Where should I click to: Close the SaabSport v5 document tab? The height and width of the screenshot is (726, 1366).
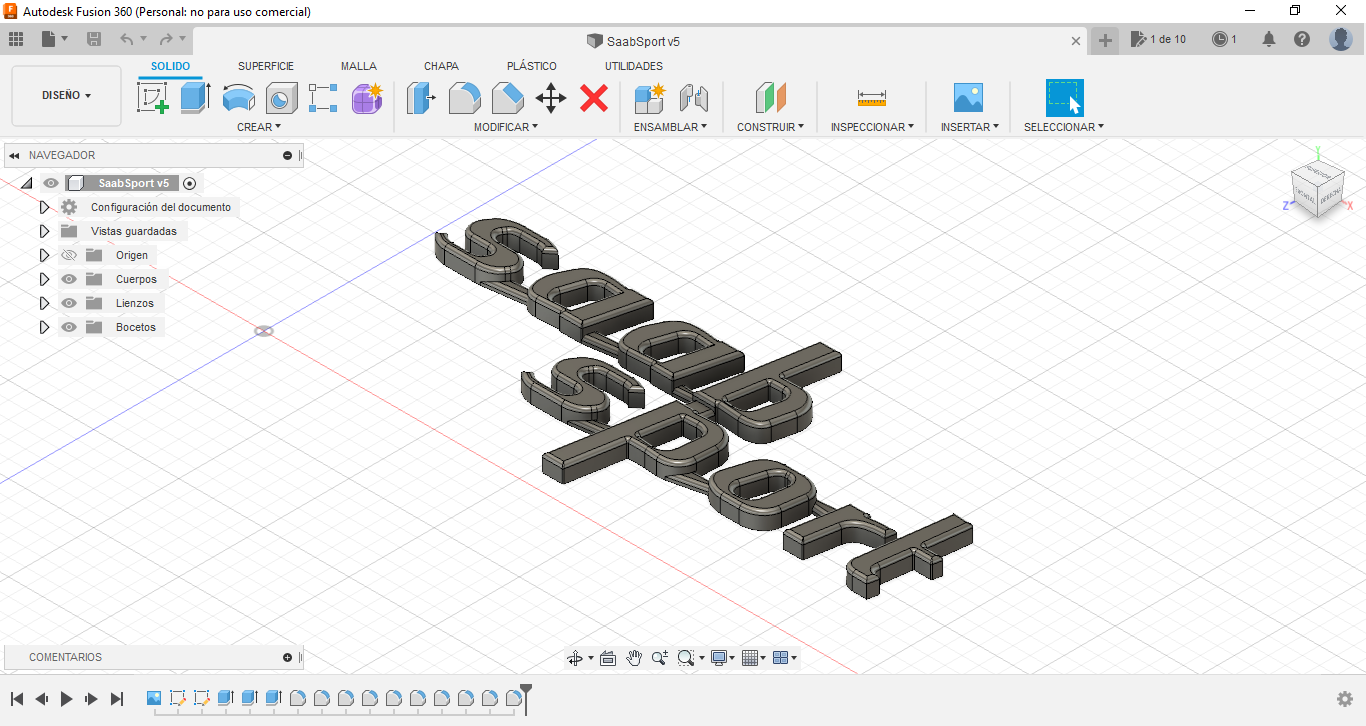pos(1076,41)
